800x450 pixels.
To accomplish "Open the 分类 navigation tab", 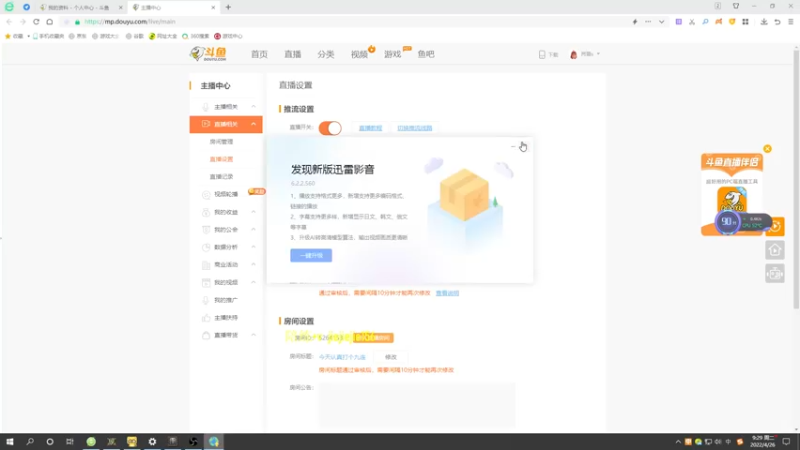I will tap(326, 54).
